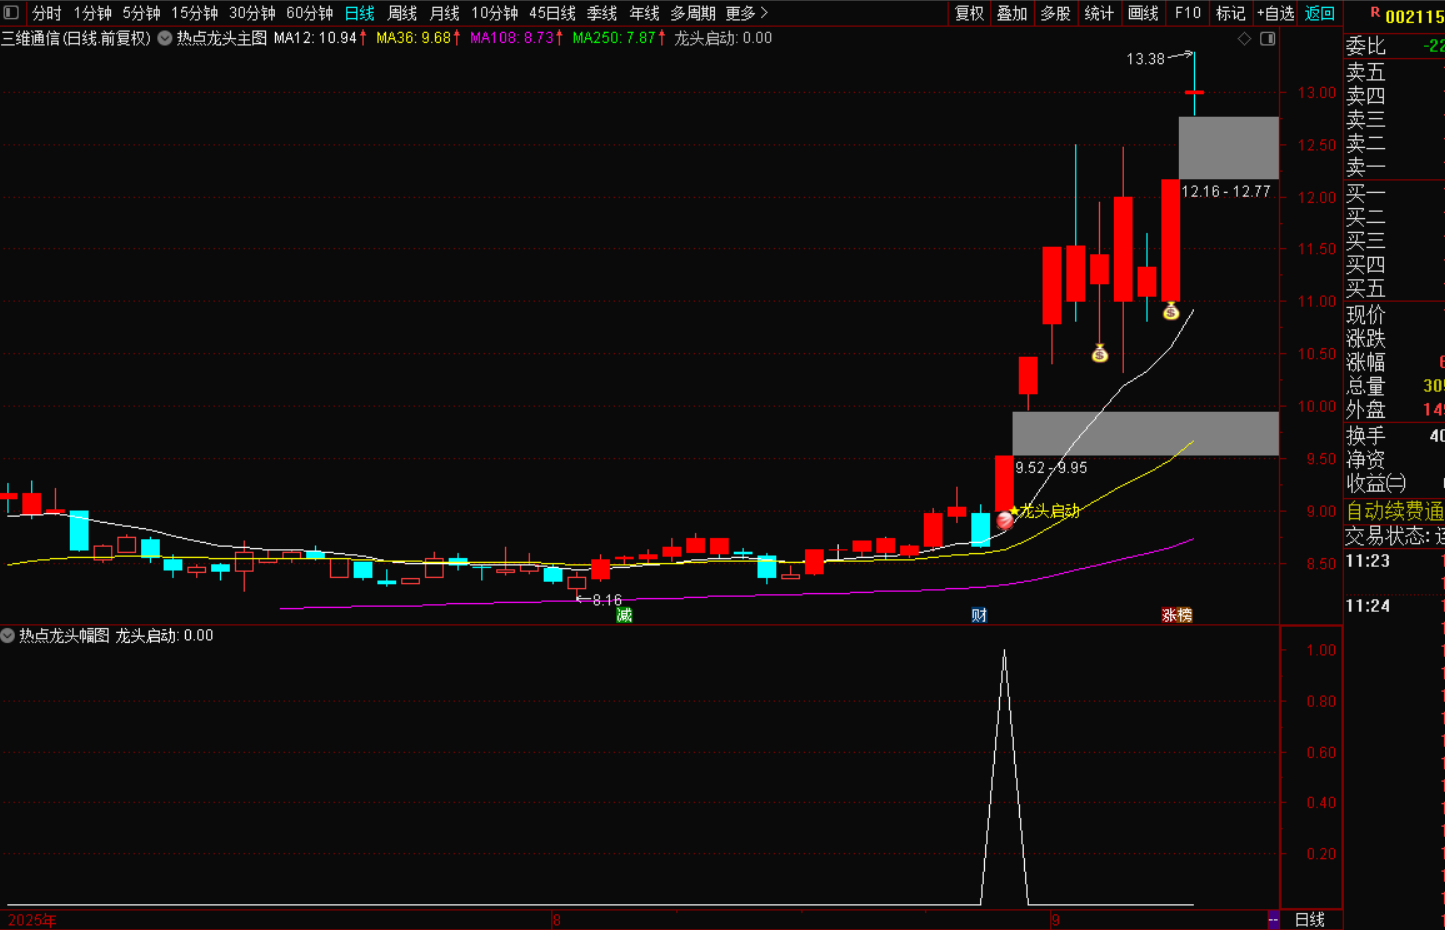Switch to the 周线 weekly period tab
This screenshot has height=930, width=1445.
[x=402, y=13]
